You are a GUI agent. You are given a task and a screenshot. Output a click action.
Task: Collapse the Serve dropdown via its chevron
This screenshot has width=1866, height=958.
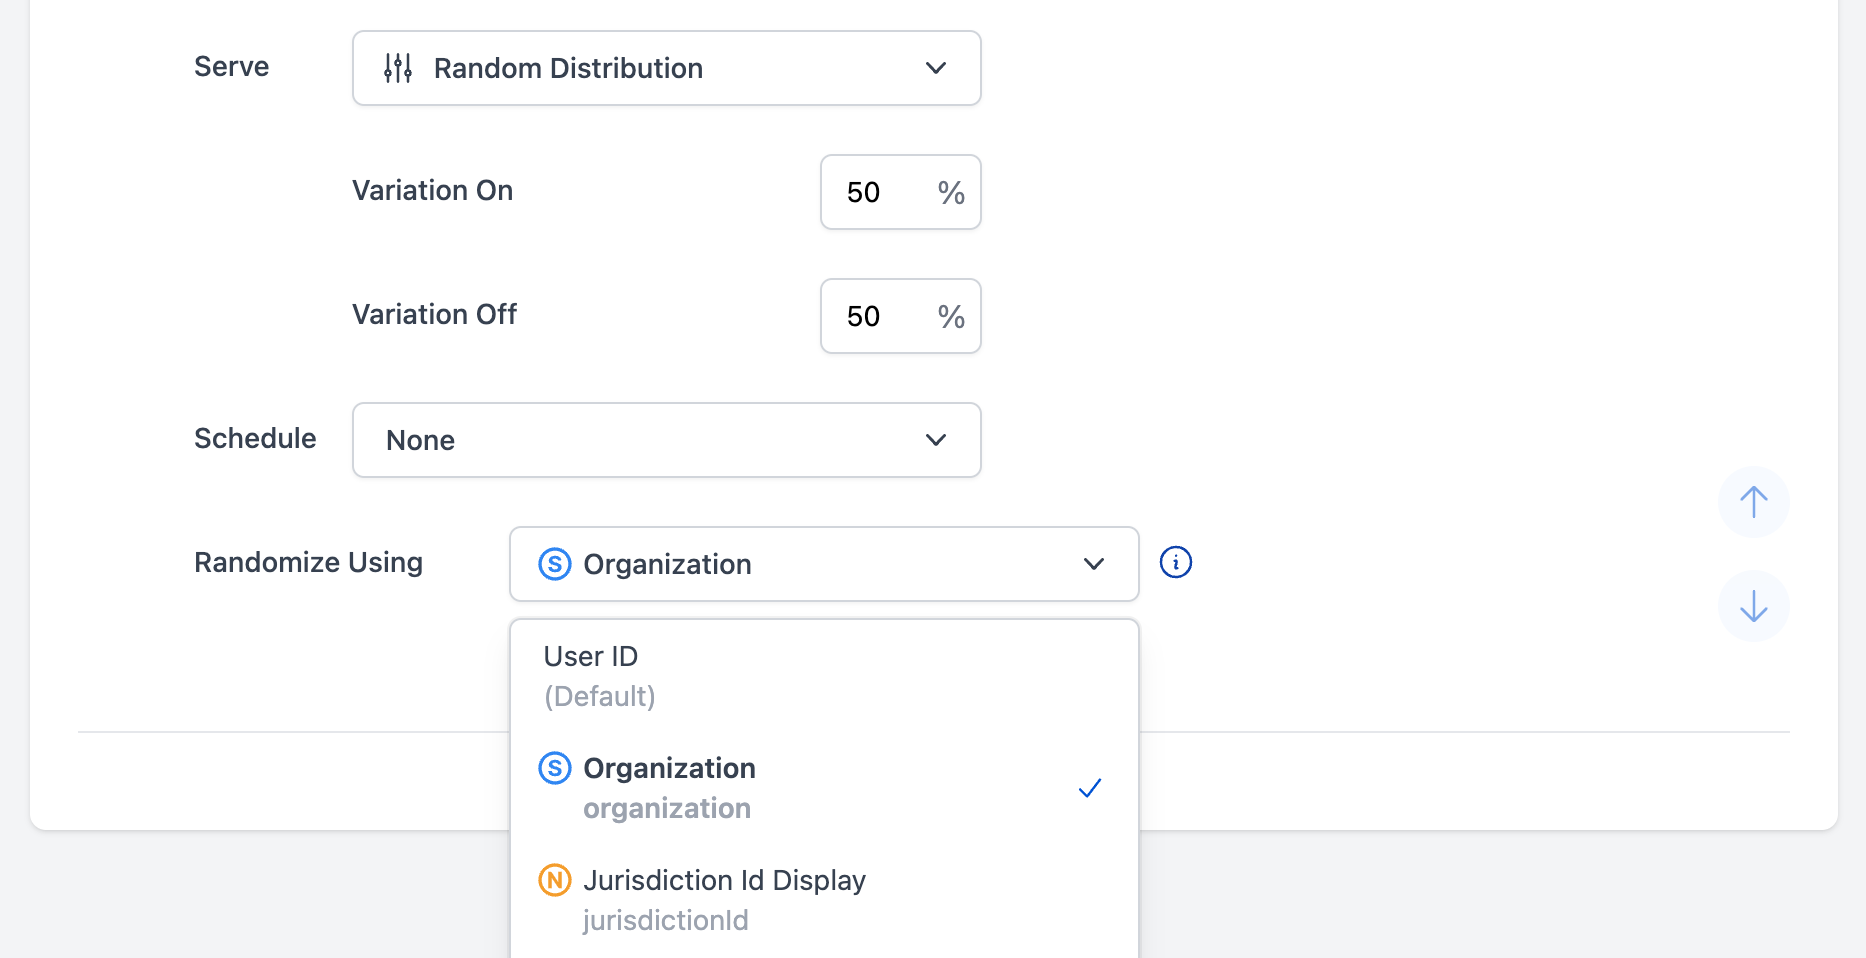[x=935, y=68]
